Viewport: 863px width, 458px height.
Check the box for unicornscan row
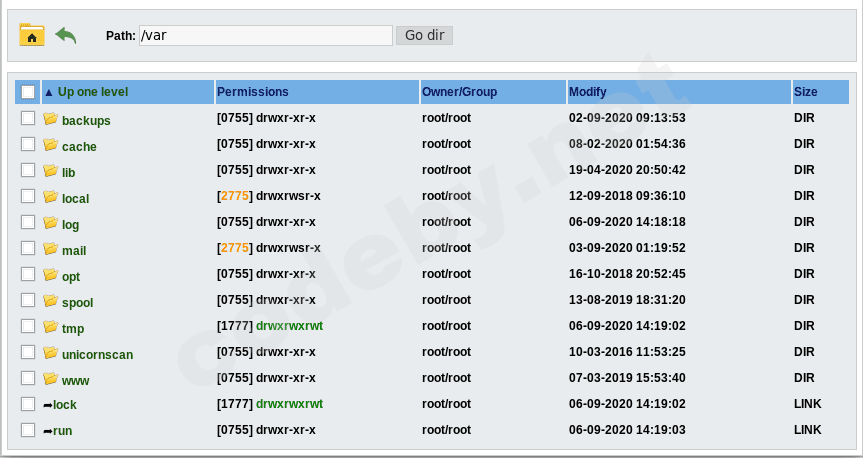coord(28,352)
